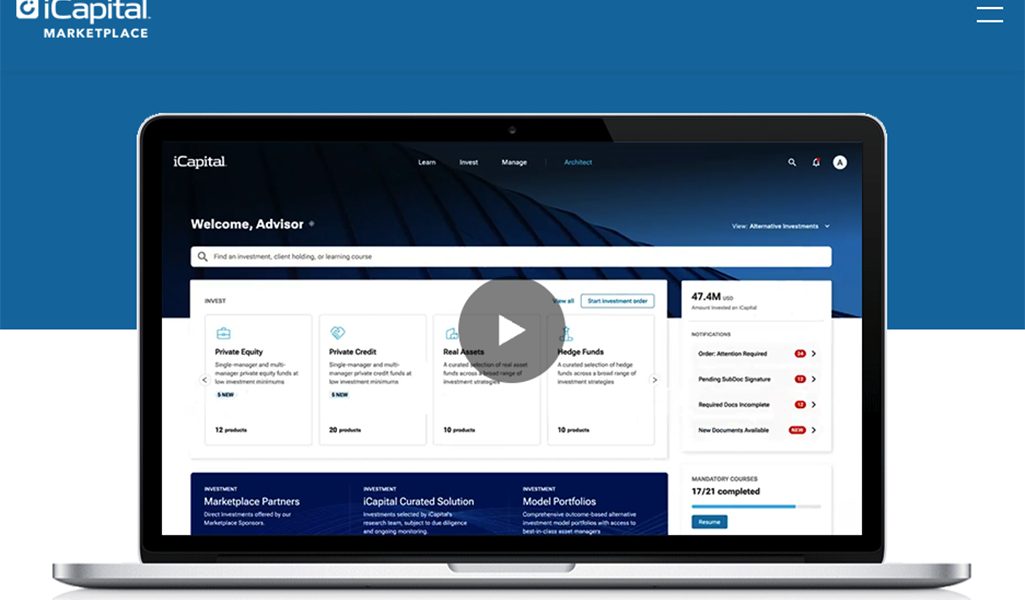Viewport: 1025px width, 600px height.
Task: Advance carousel with the right chevron
Action: click(655, 380)
